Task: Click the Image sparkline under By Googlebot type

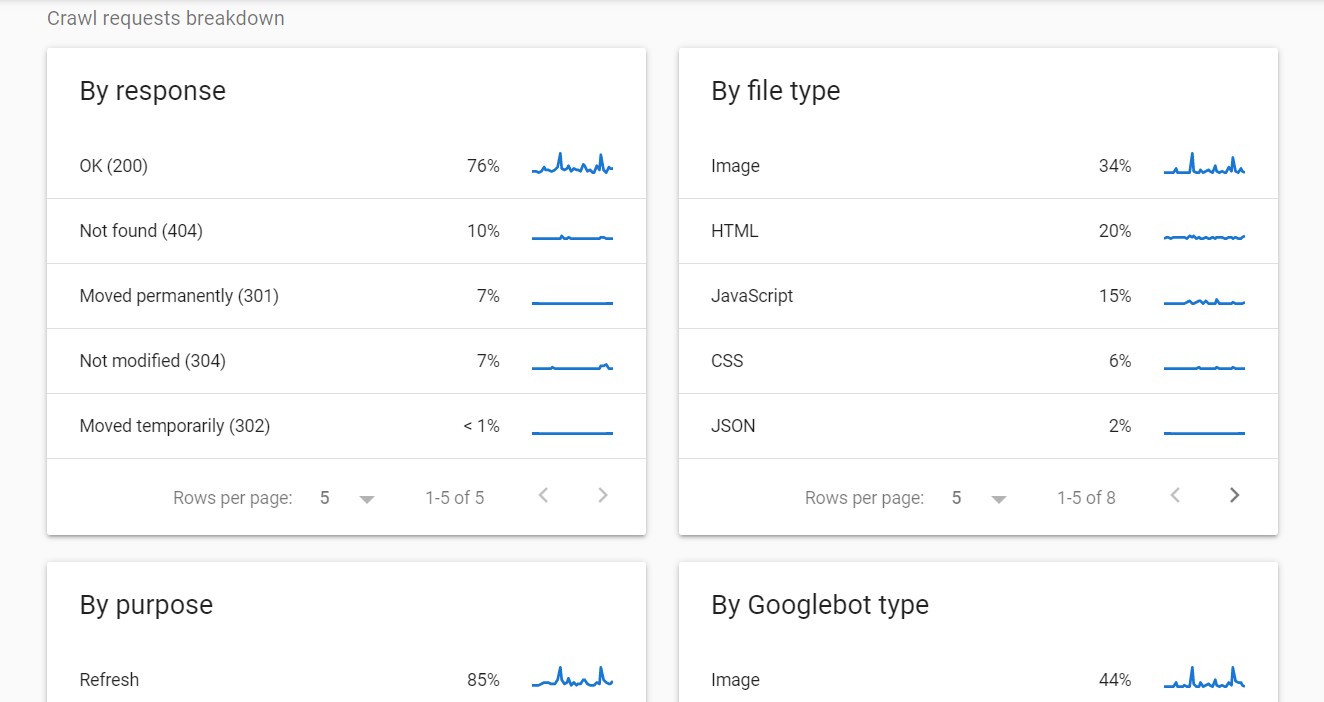Action: point(1204,677)
